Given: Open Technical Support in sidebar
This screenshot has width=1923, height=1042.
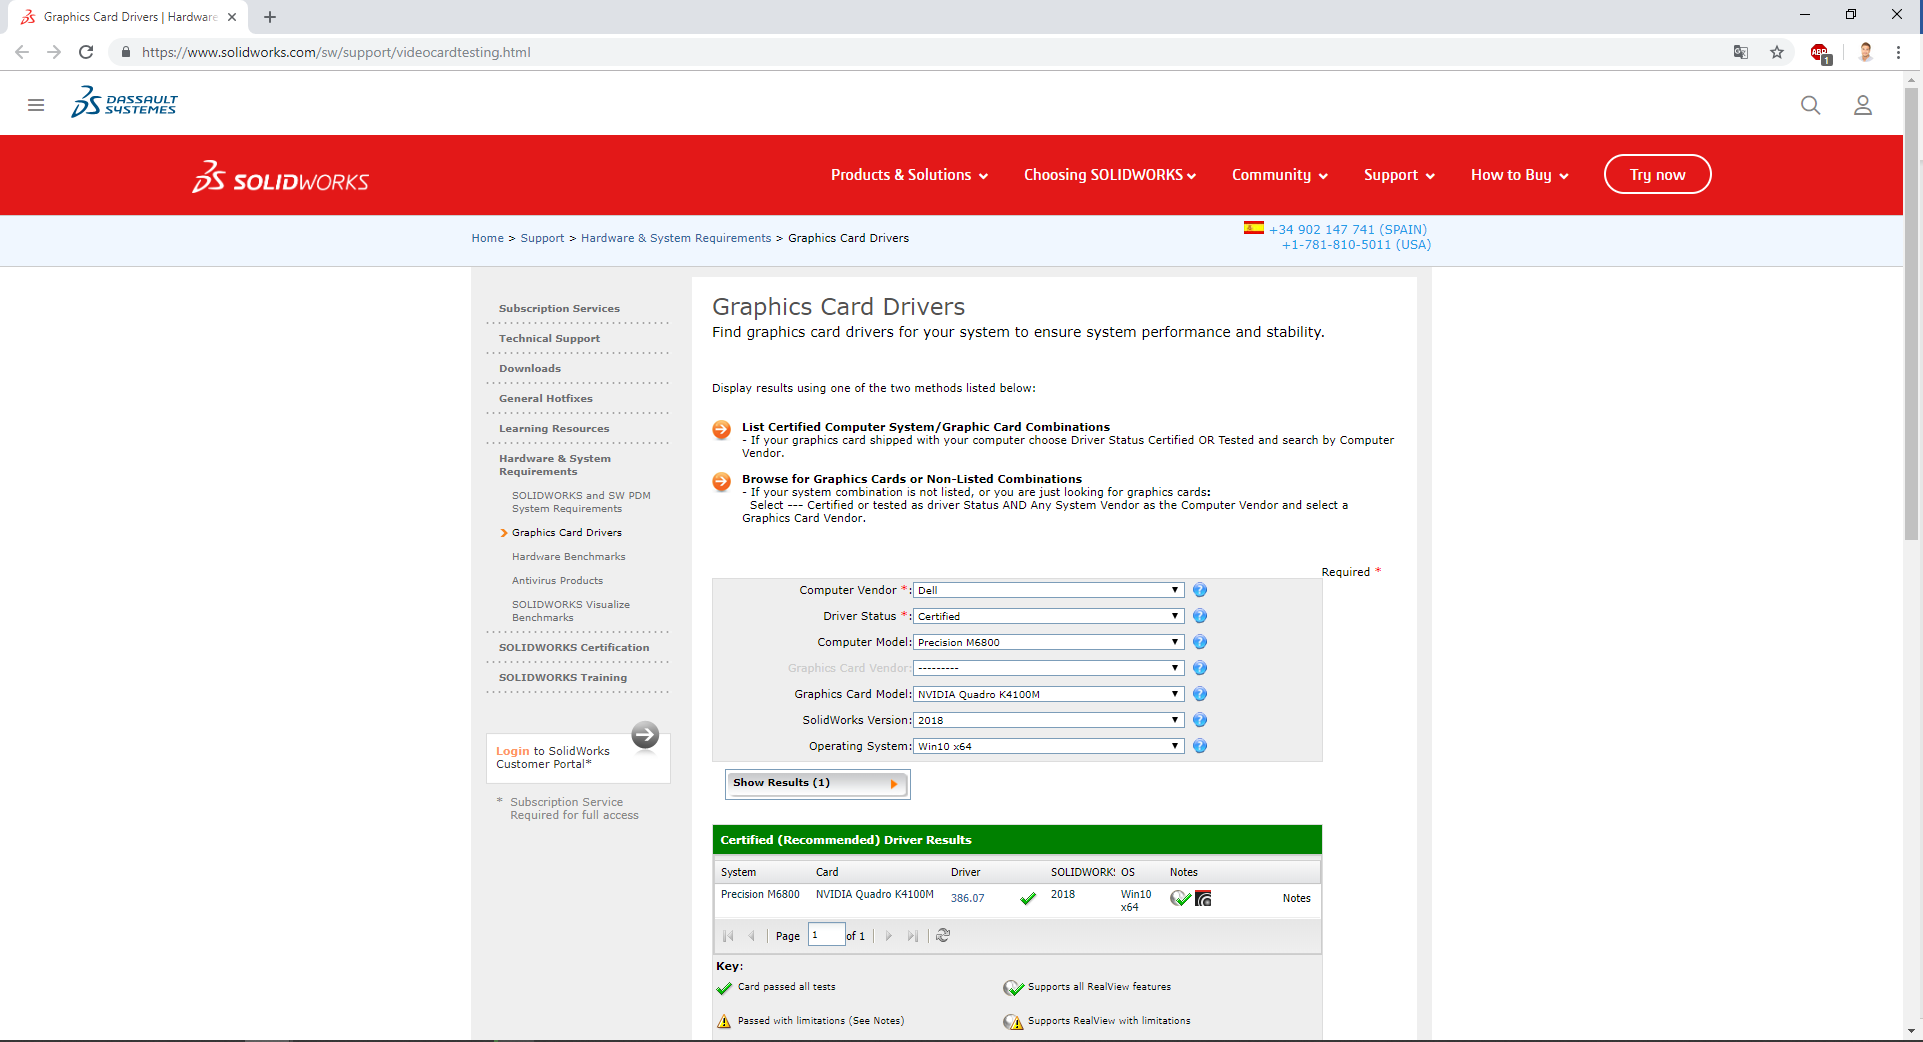Looking at the screenshot, I should 549,338.
